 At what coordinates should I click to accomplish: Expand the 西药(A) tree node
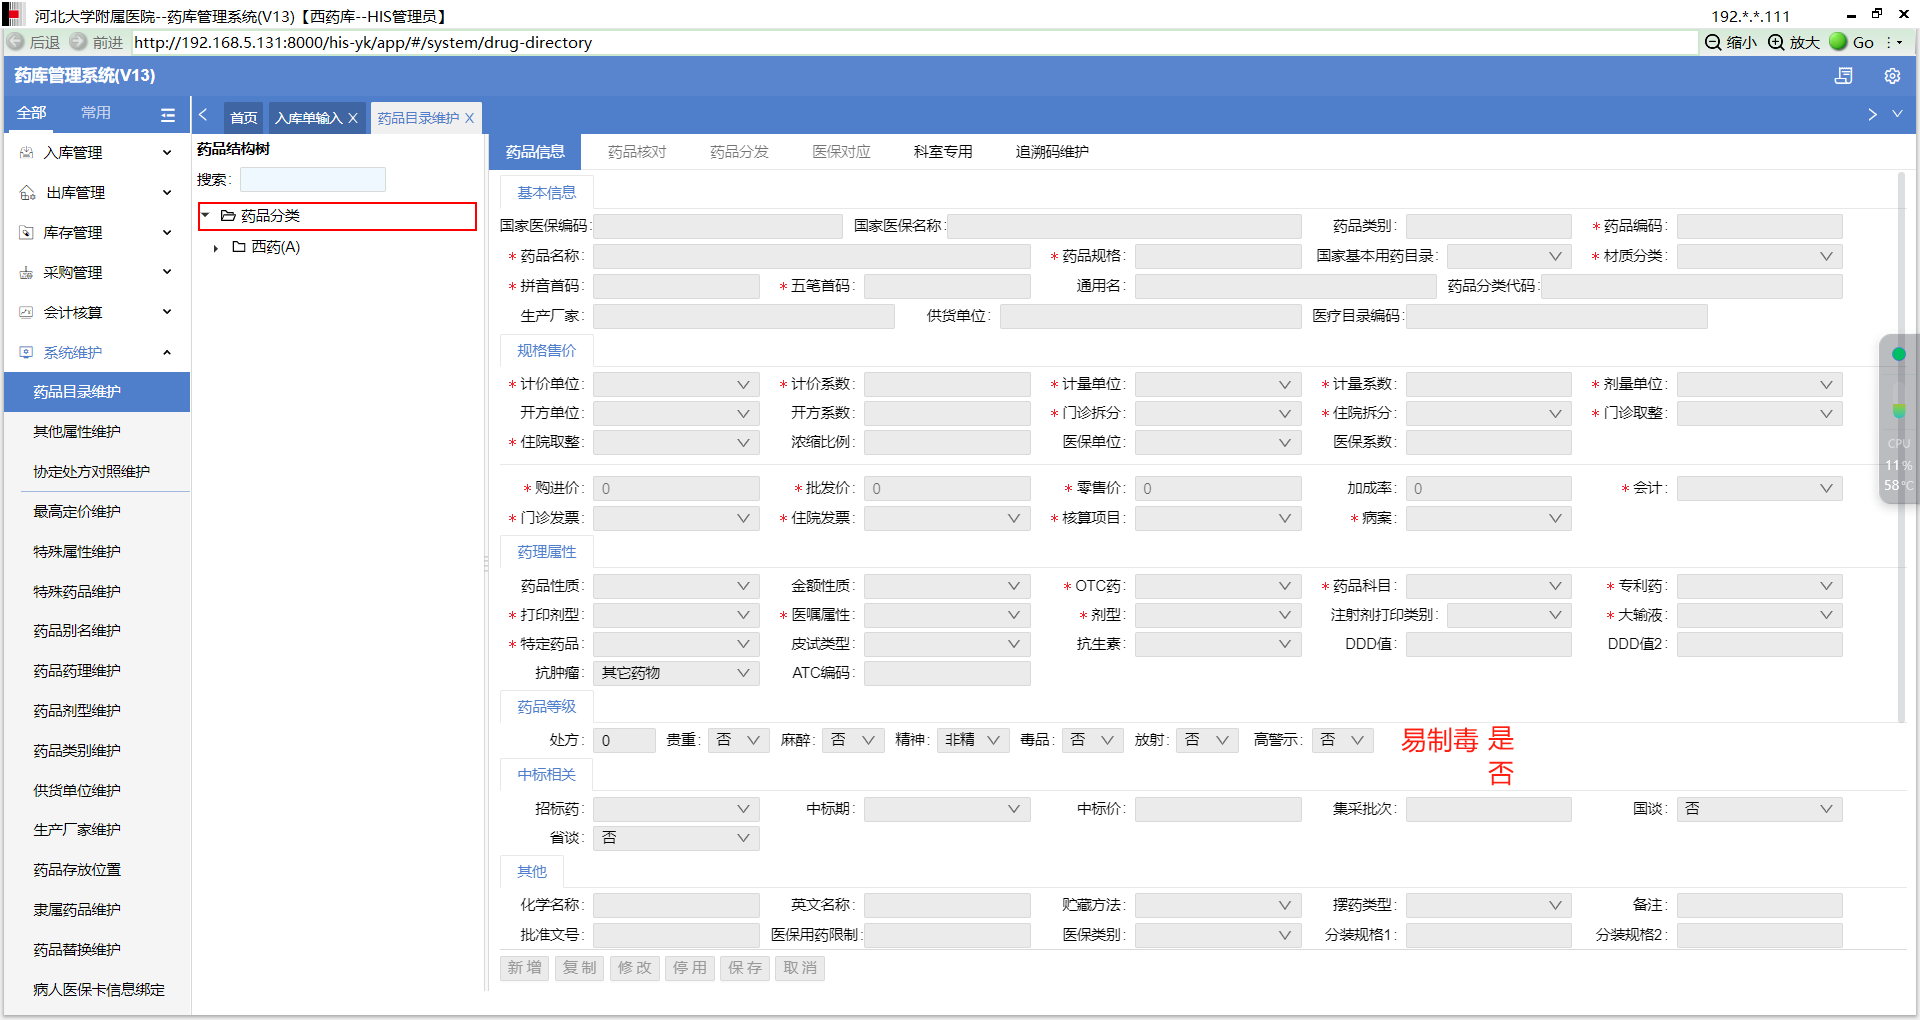pos(216,248)
